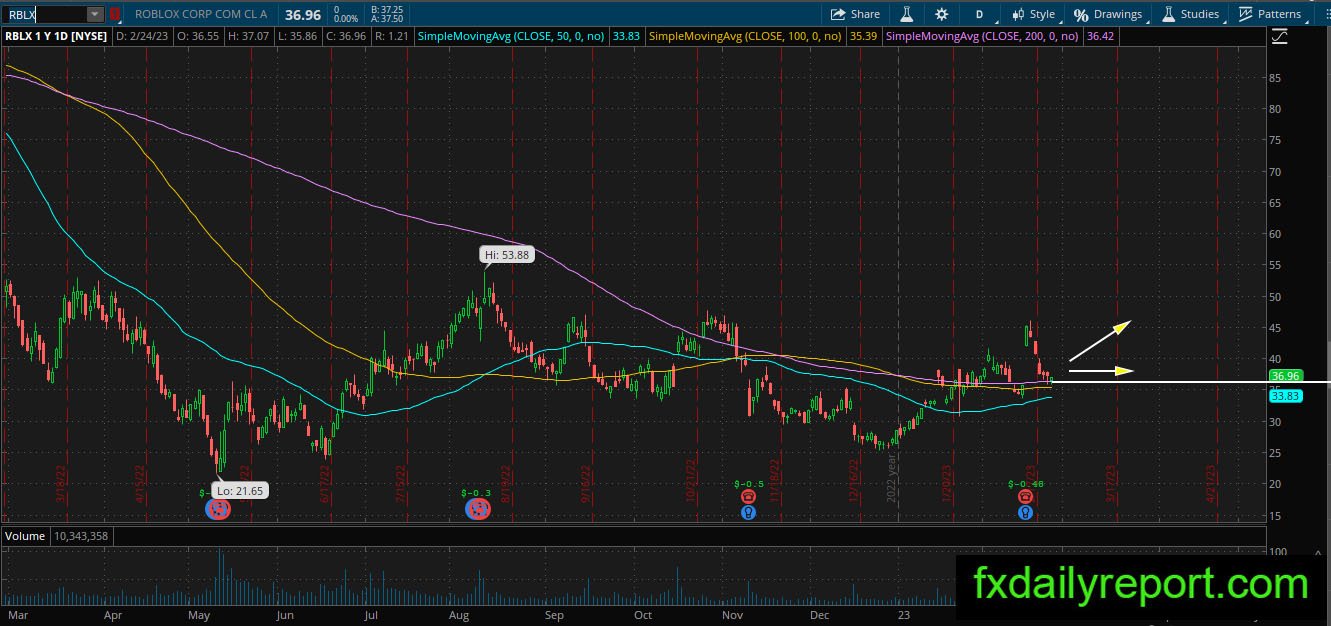Click the 33.83 cyan axis price tag
Screen dimensions: 1331x626
click(1284, 397)
